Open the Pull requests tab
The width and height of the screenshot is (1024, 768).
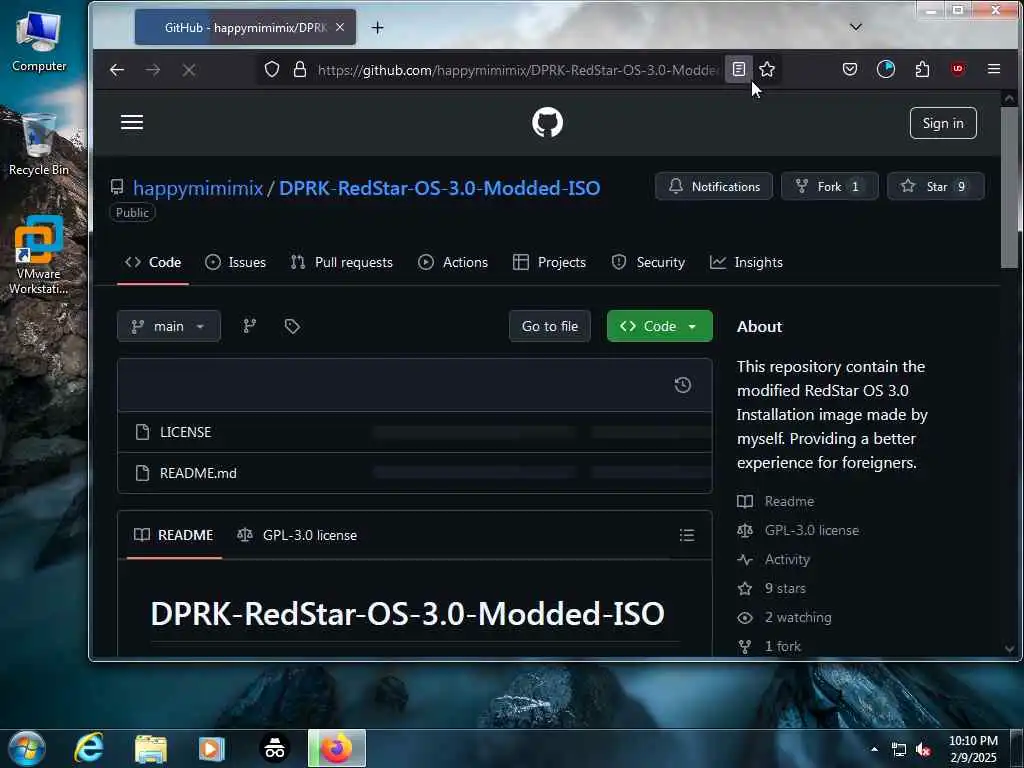(x=342, y=263)
